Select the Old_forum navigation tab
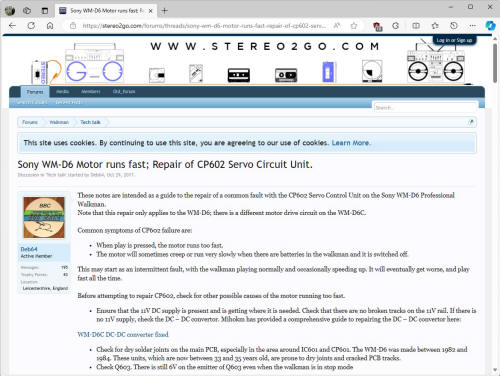This screenshot has height=376, width=500. click(x=124, y=91)
